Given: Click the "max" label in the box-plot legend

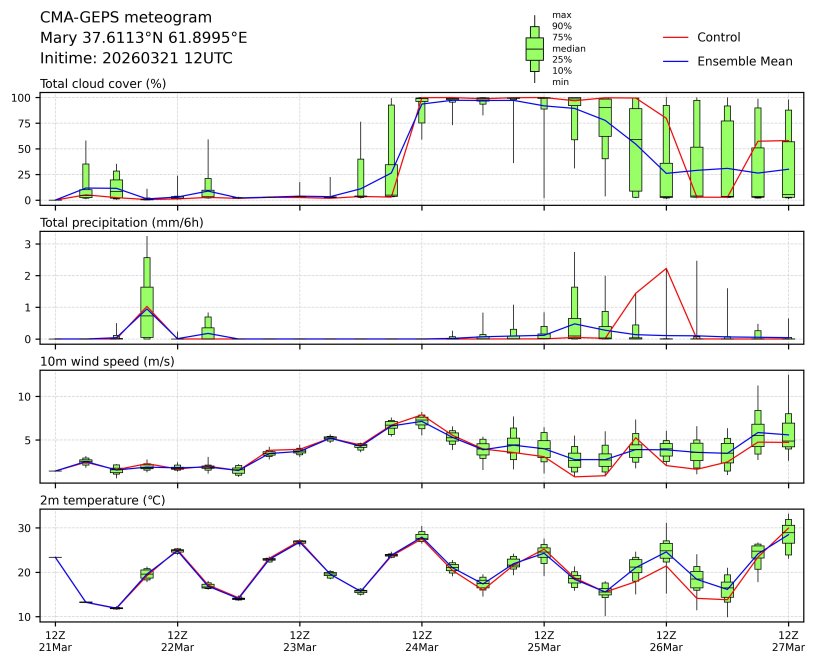Looking at the screenshot, I should click(x=560, y=15).
